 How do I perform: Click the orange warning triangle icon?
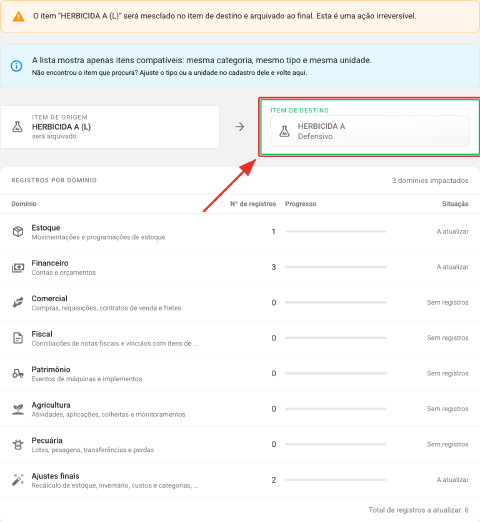pyautogui.click(x=18, y=16)
